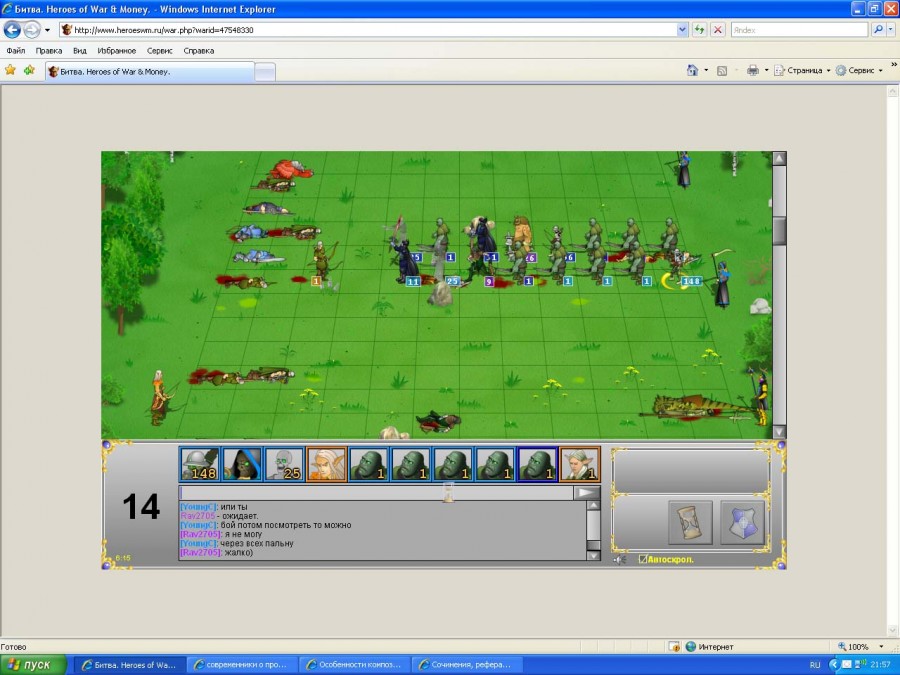
Task: Click the Wait hourglass action button
Action: [690, 522]
